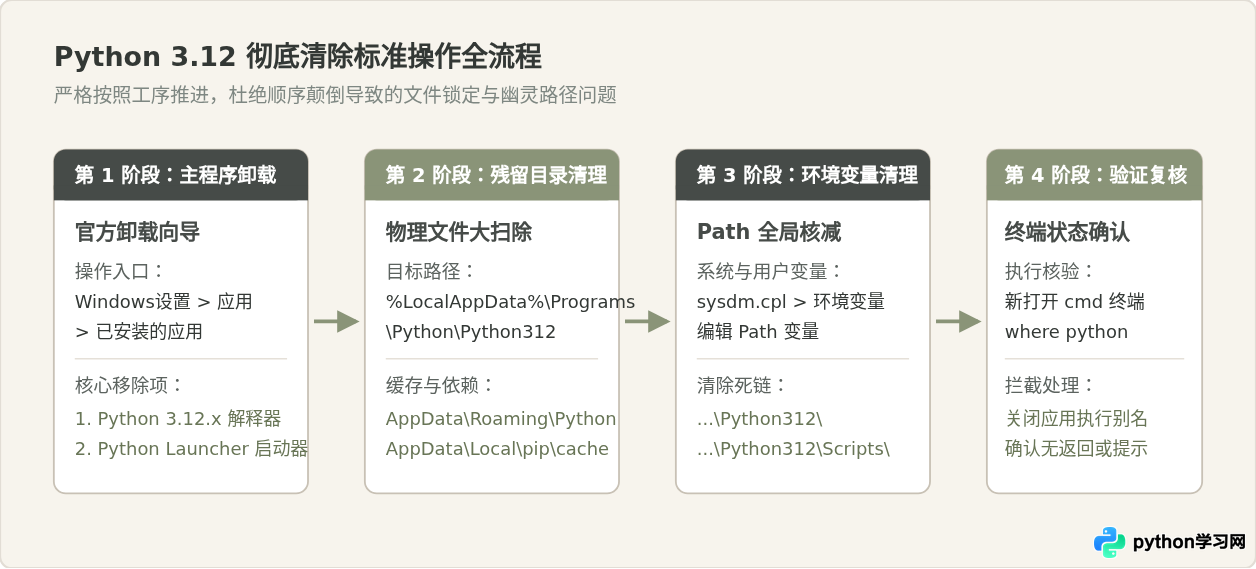Click the entry "...\Python312\Scripts\"
1256x569 pixels.
tap(793, 449)
